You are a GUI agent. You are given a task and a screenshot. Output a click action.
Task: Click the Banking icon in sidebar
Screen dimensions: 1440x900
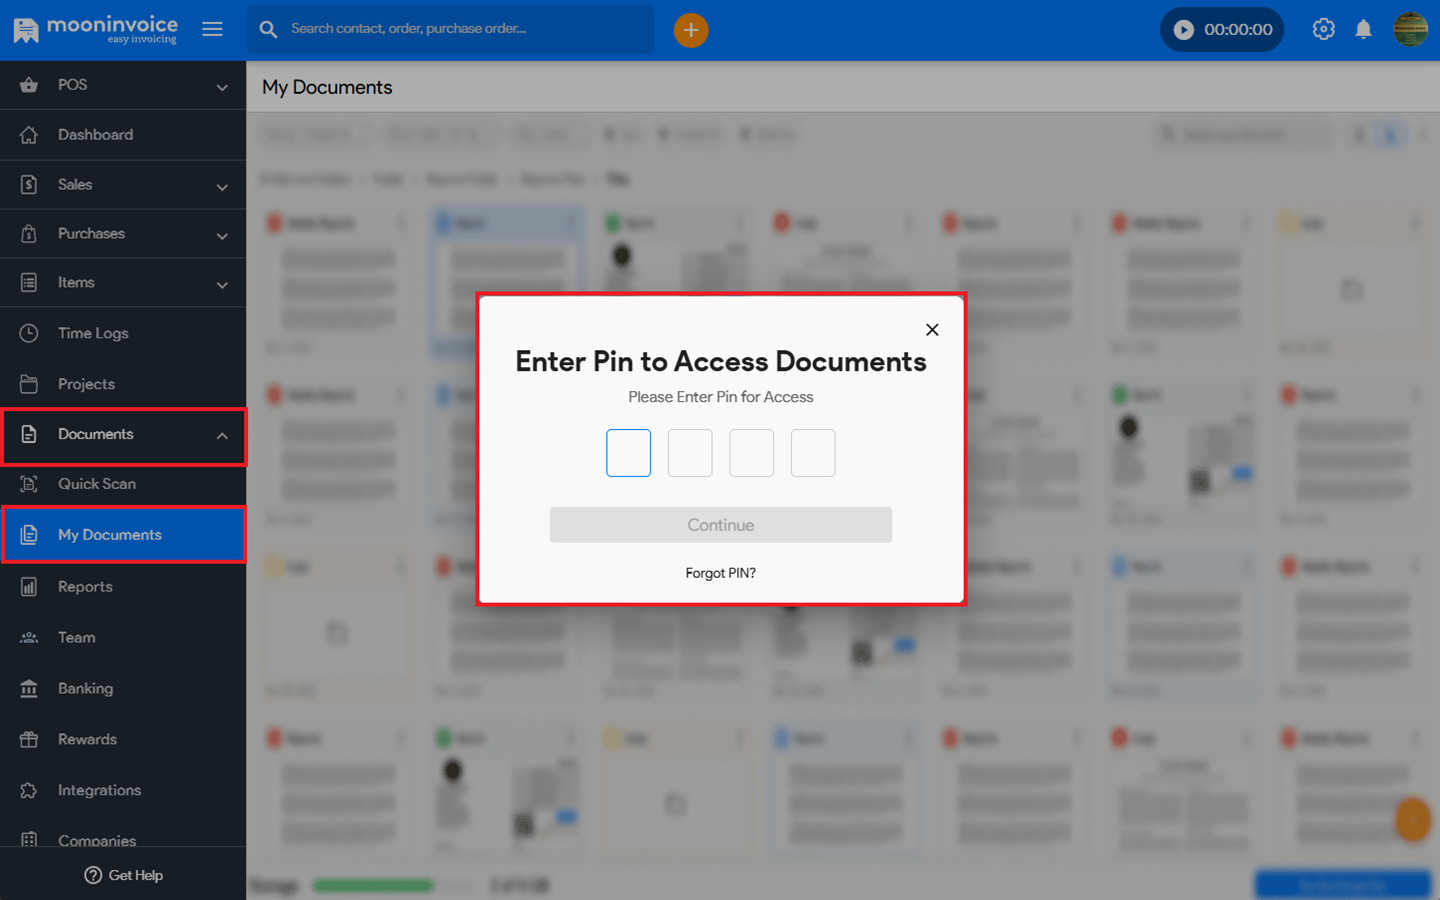click(x=29, y=688)
